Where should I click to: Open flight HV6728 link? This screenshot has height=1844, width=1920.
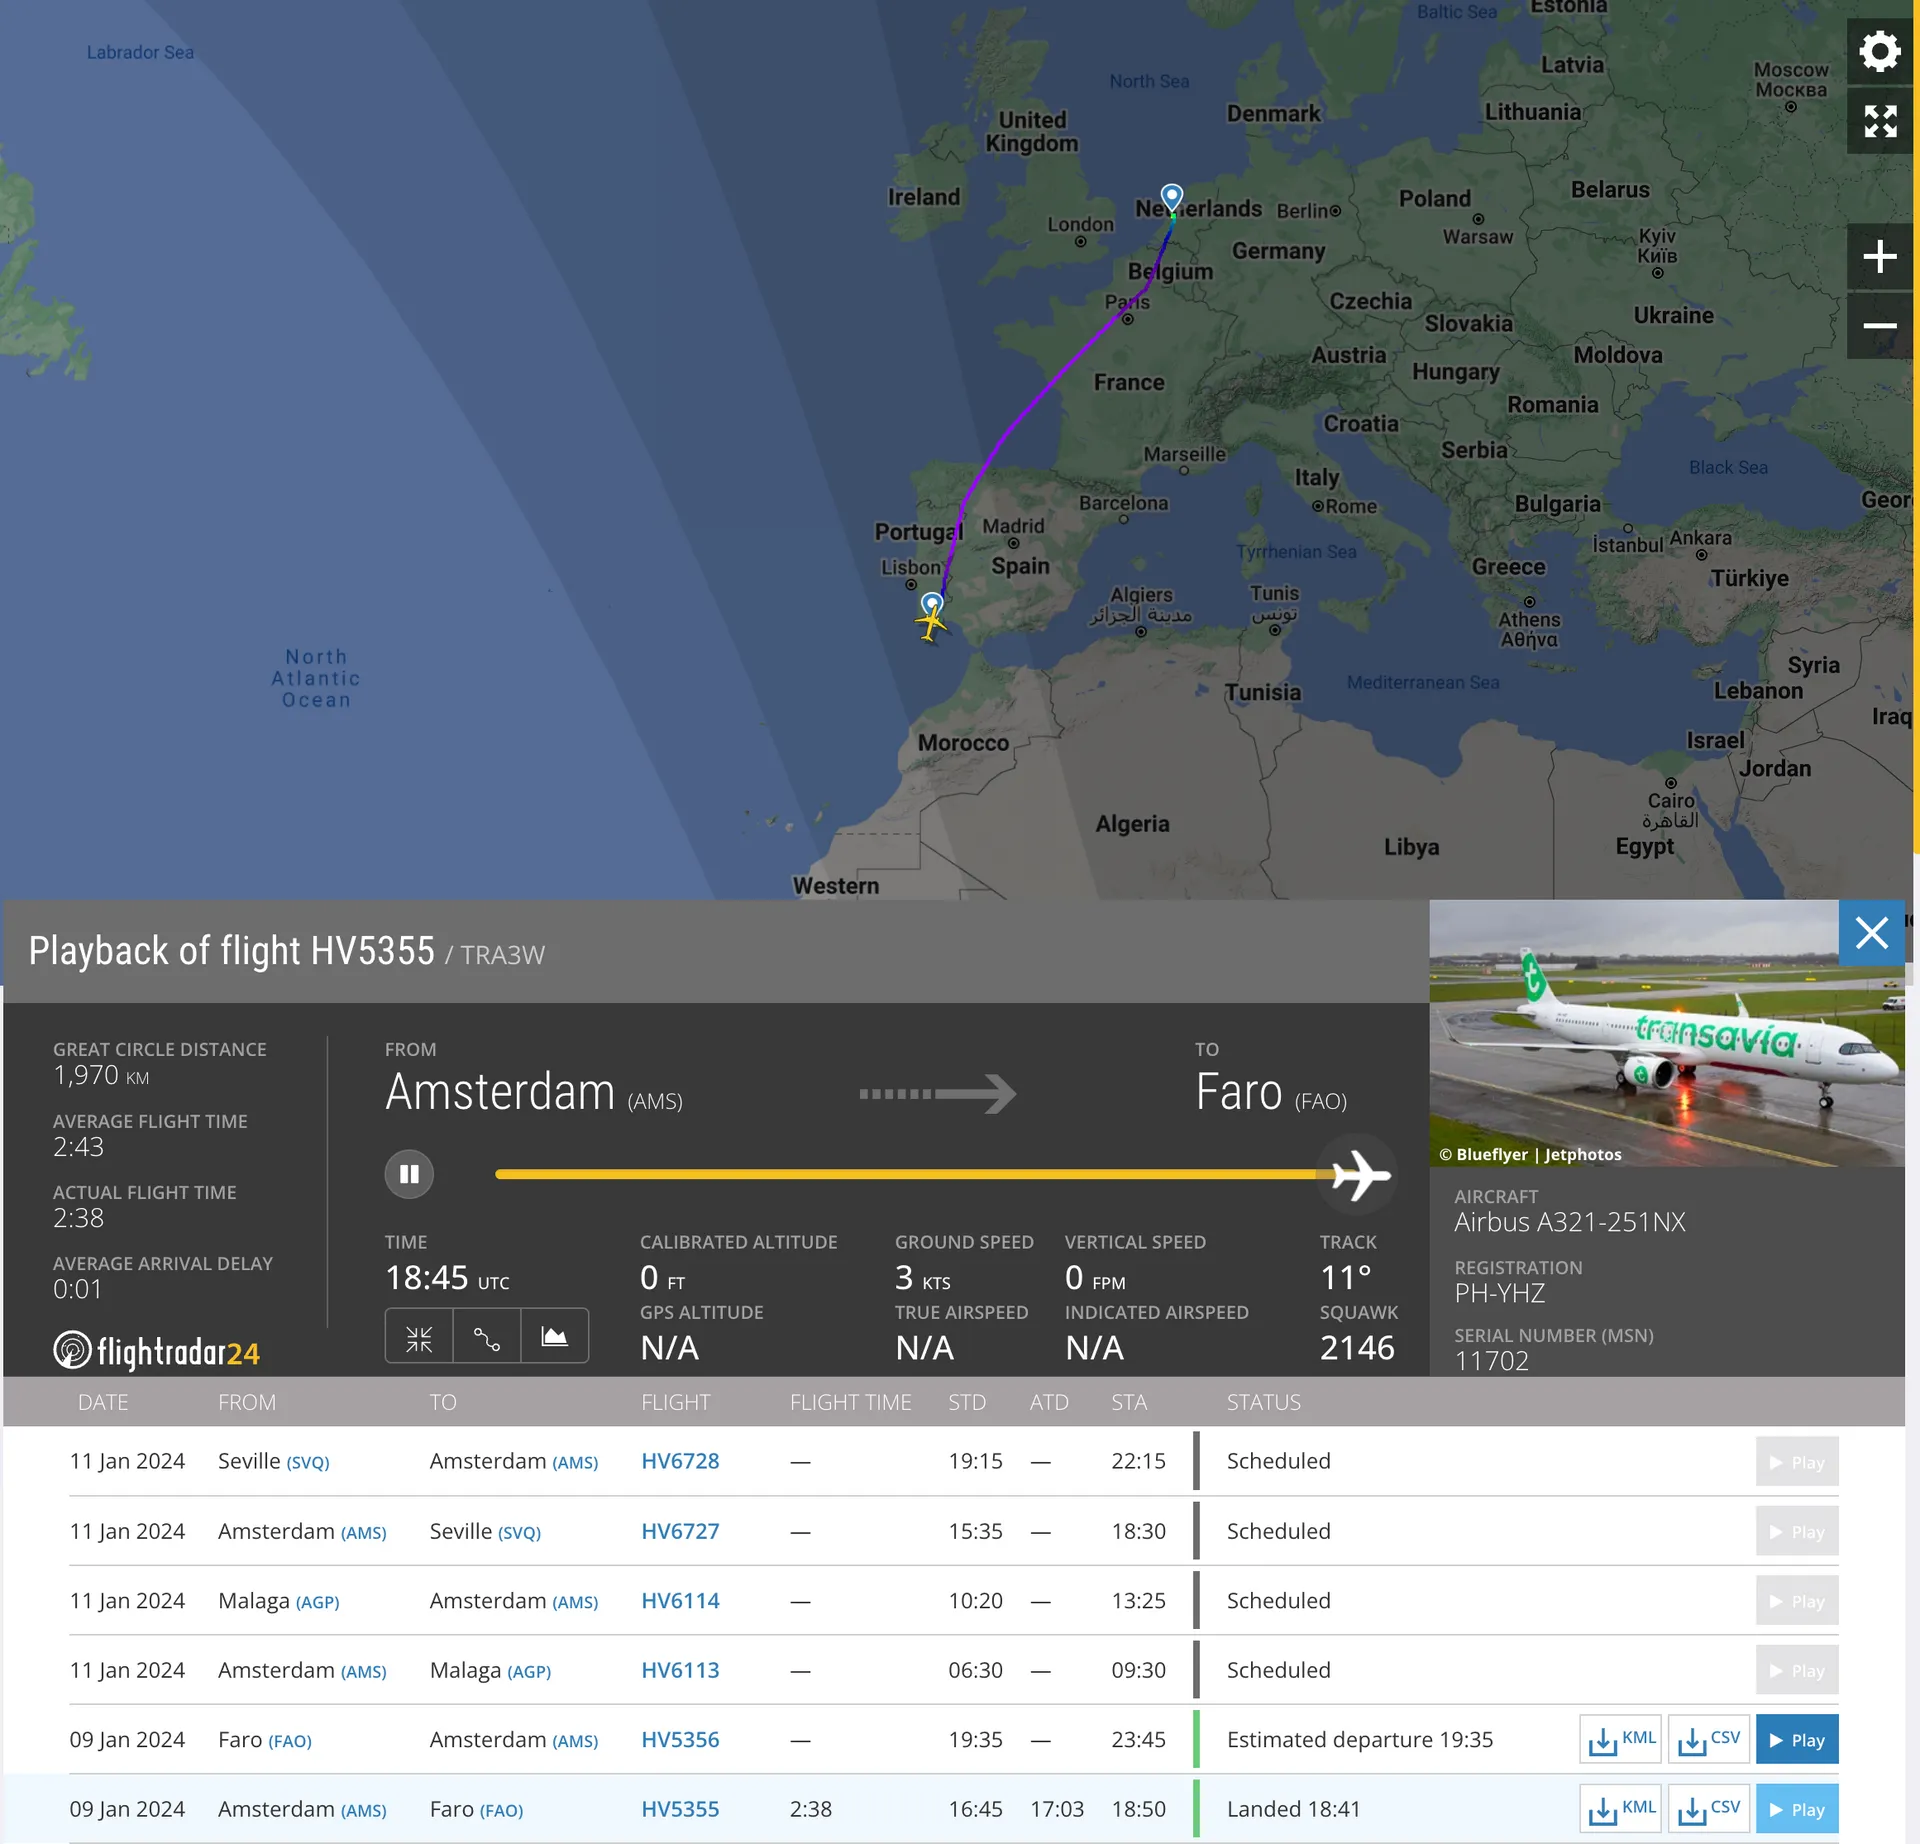point(680,1461)
